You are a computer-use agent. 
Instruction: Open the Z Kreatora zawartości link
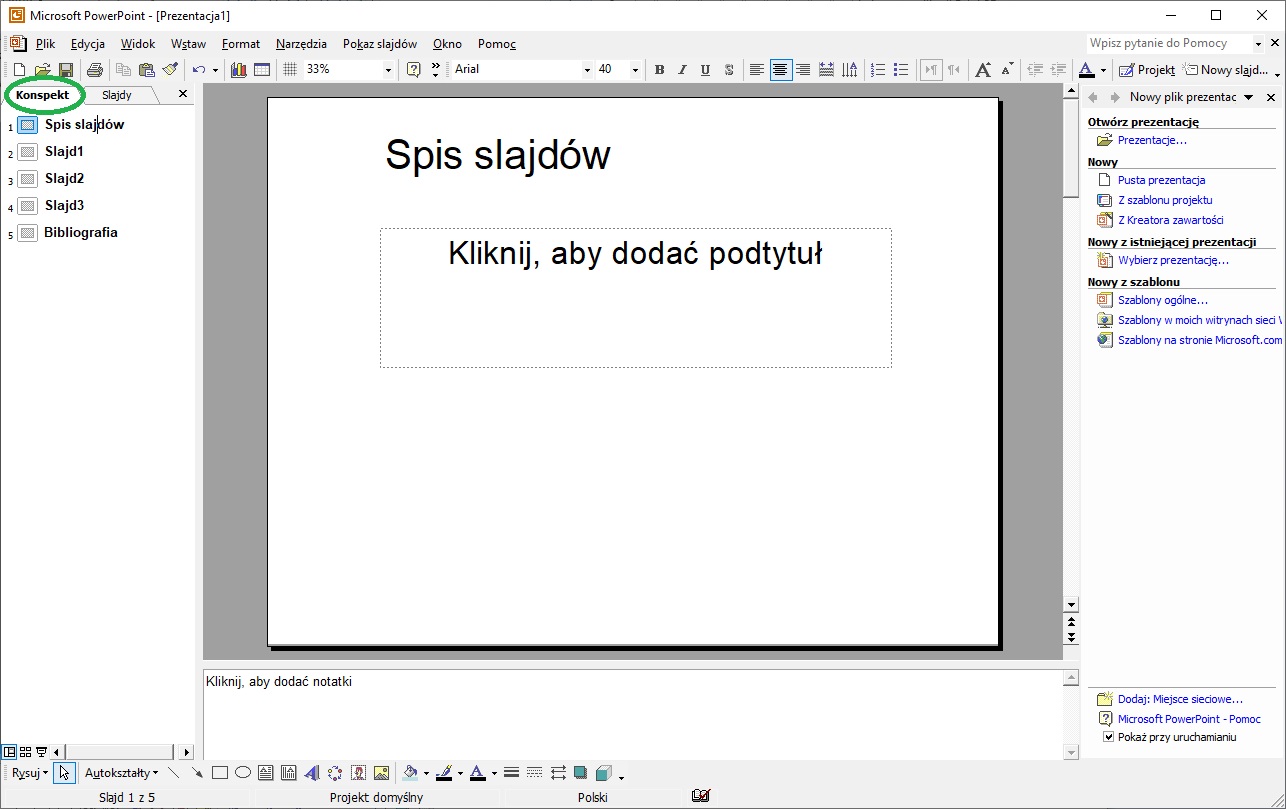point(1170,220)
